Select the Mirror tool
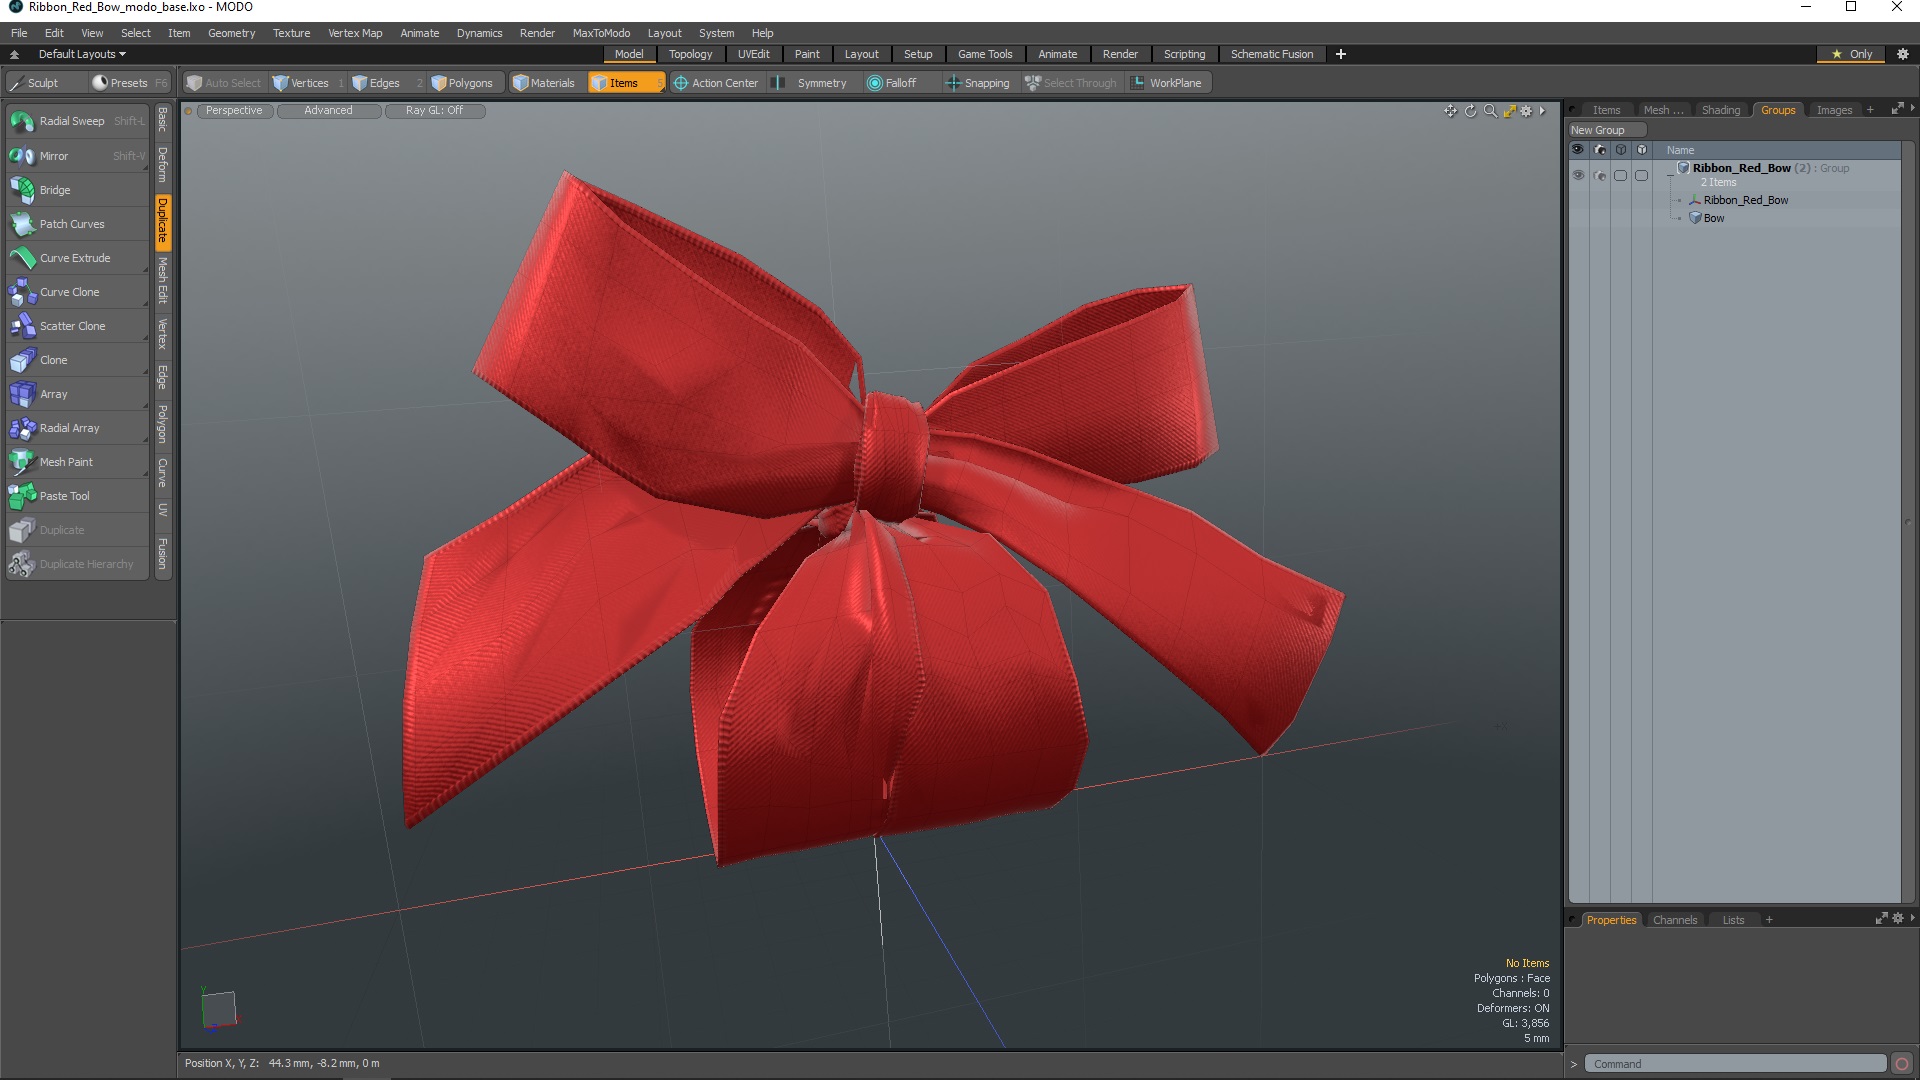This screenshot has height=1080, width=1920. (x=53, y=156)
